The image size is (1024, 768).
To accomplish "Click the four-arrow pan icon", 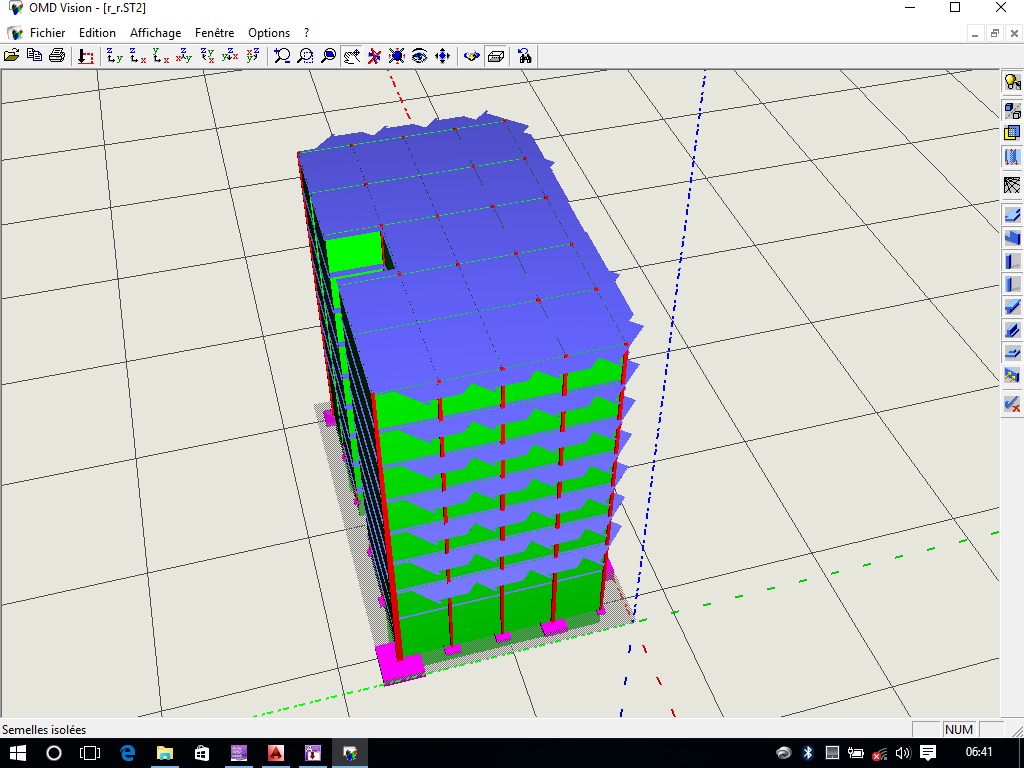I will tap(442, 56).
